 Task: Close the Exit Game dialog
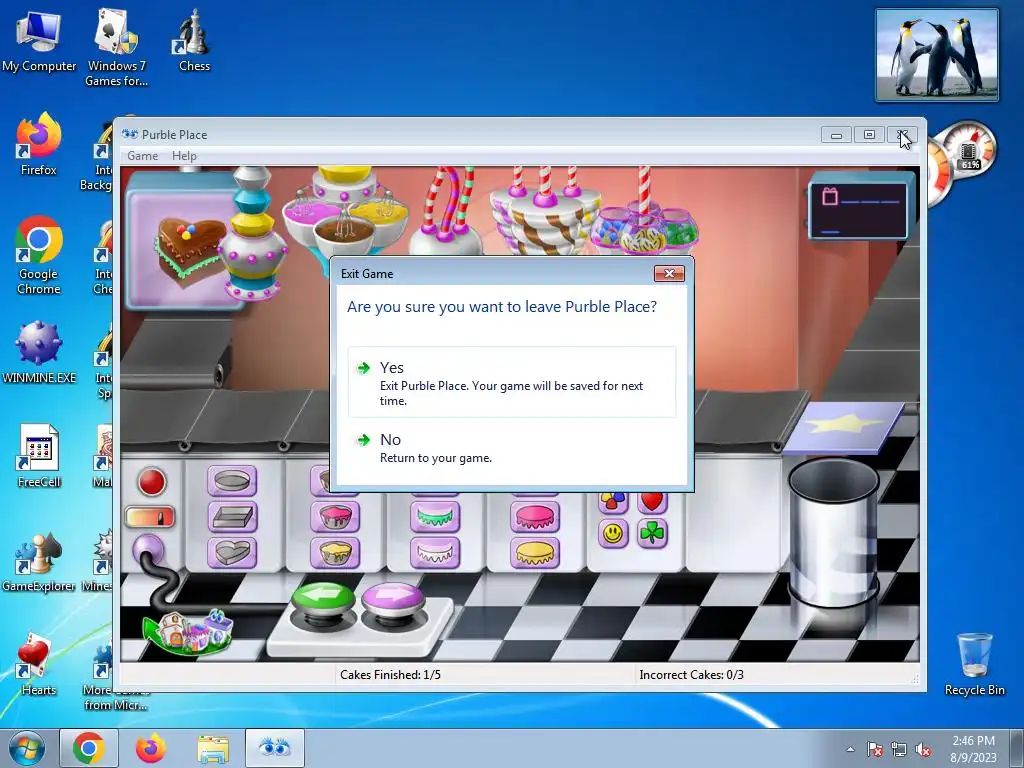(669, 274)
